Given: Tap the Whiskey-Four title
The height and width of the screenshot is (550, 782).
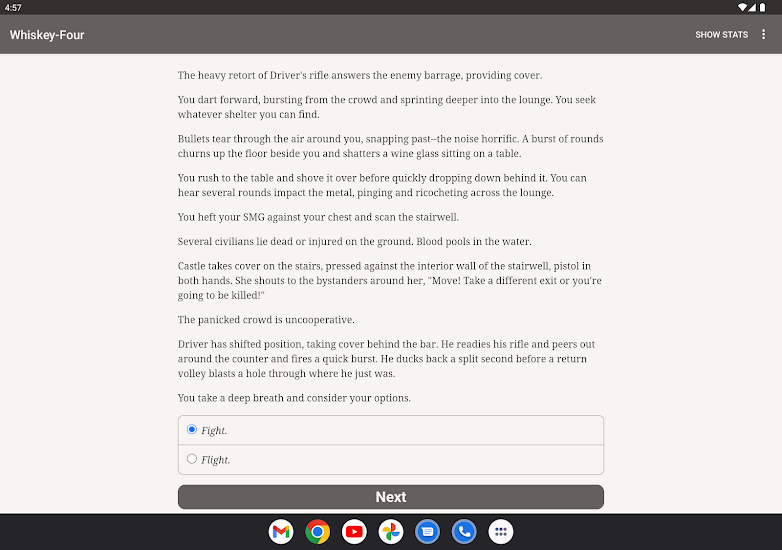Looking at the screenshot, I should point(47,35).
